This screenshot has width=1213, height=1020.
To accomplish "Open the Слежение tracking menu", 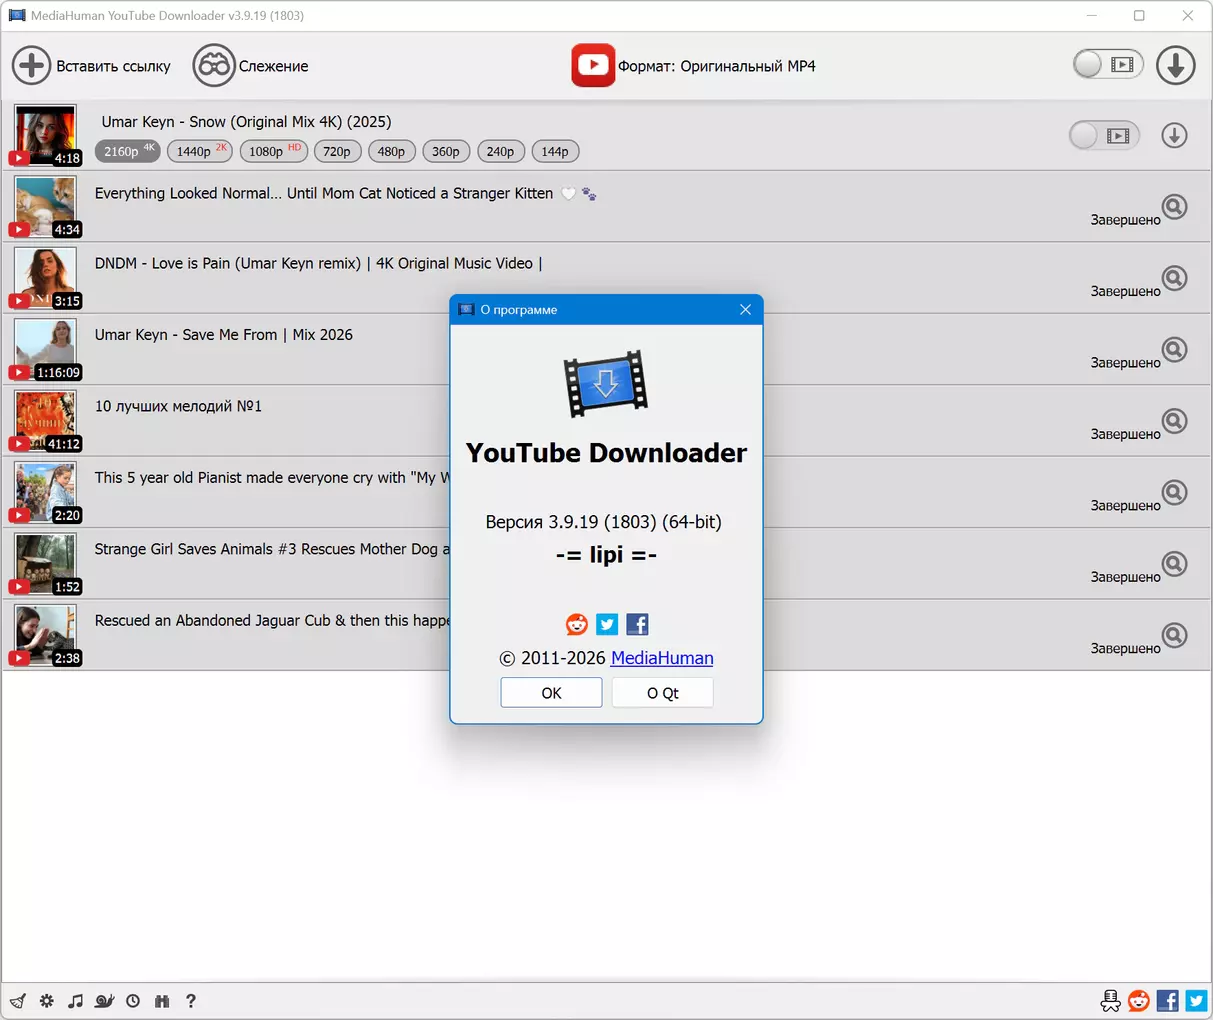I will click(x=251, y=66).
